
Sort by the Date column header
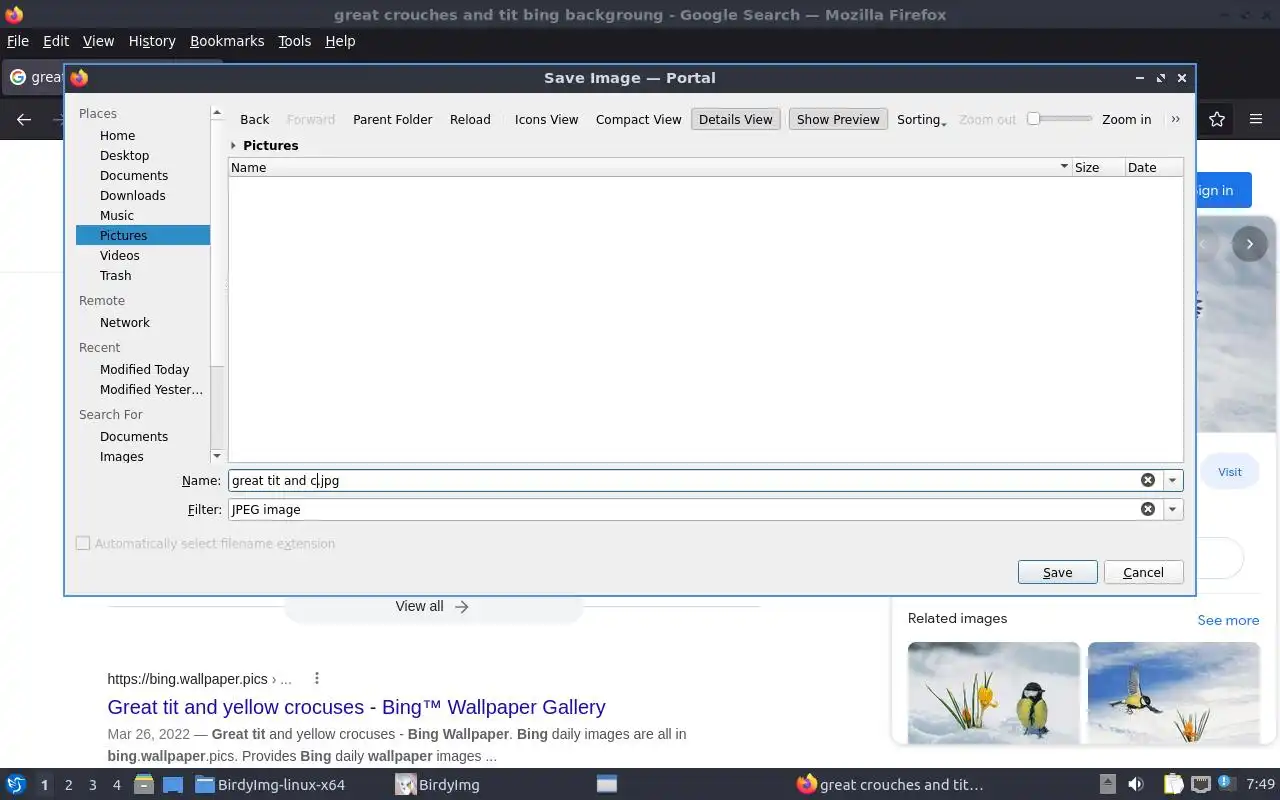point(1154,168)
